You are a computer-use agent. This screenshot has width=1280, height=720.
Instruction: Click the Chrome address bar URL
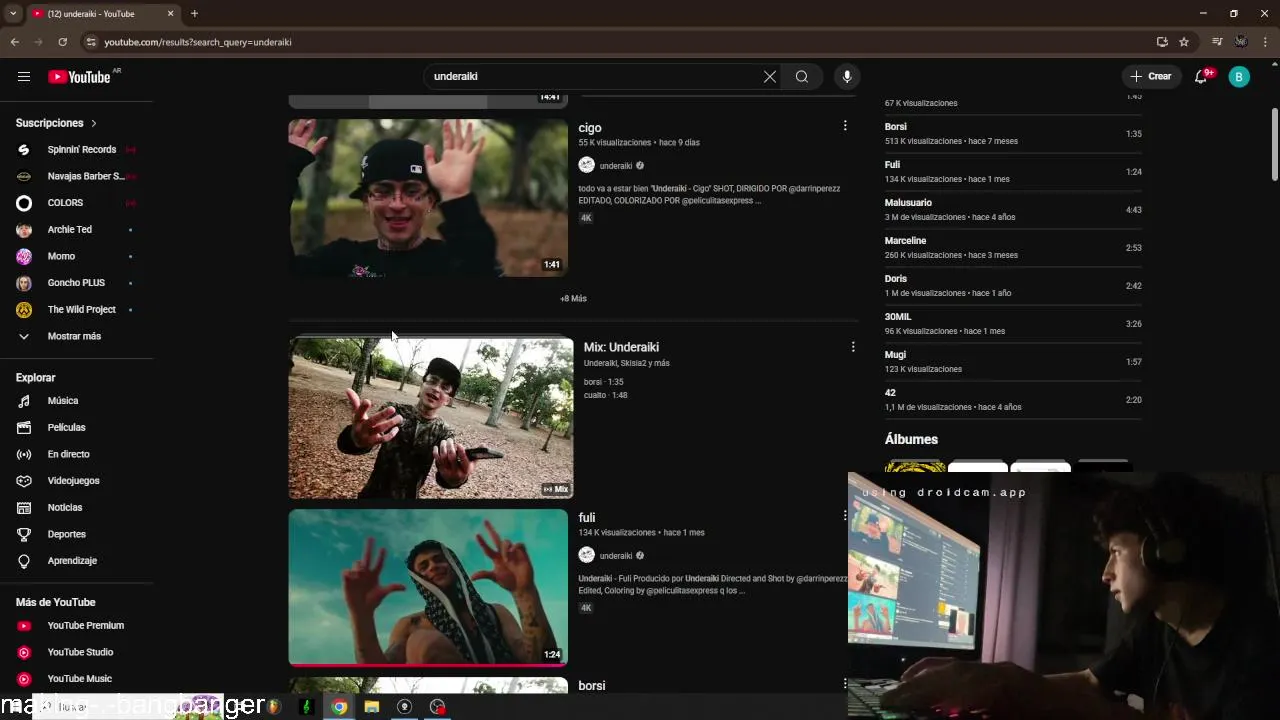[x=198, y=42]
